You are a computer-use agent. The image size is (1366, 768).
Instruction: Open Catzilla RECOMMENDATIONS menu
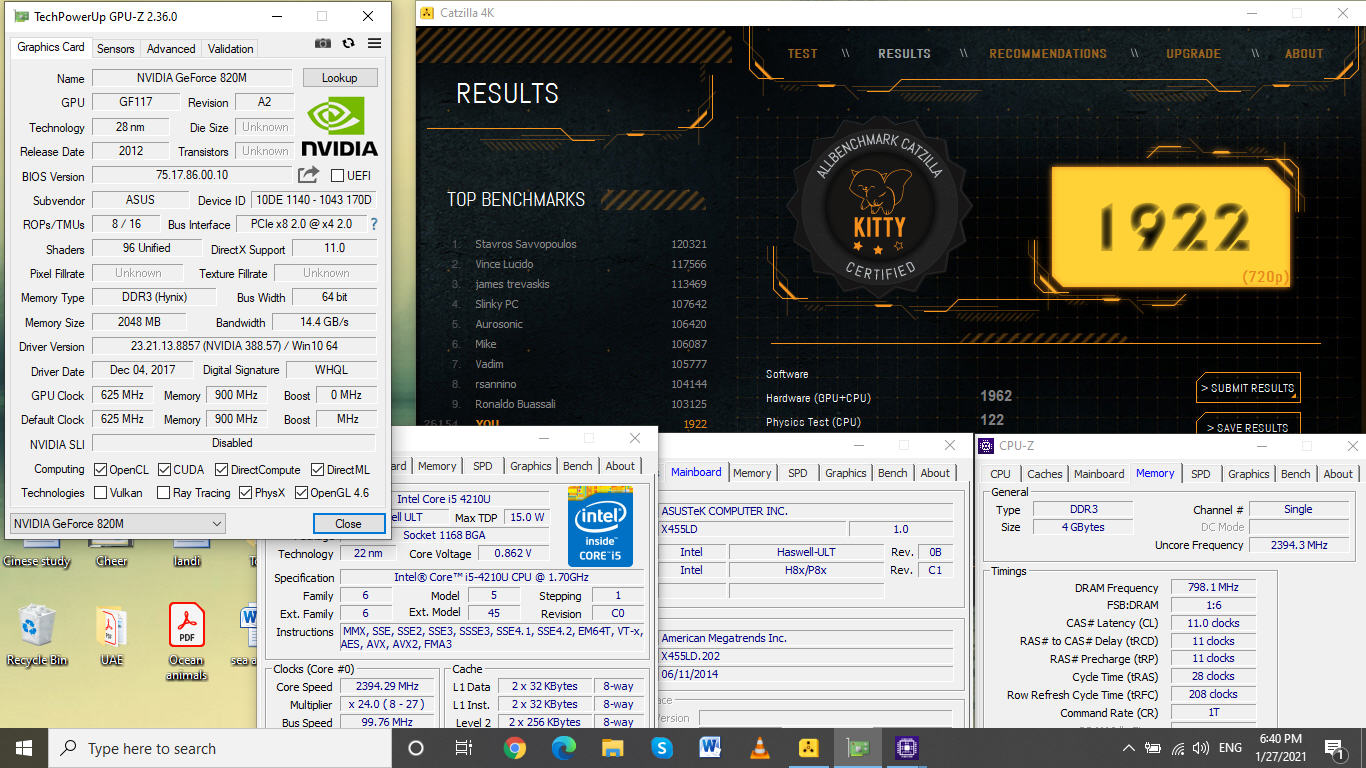(x=1047, y=54)
